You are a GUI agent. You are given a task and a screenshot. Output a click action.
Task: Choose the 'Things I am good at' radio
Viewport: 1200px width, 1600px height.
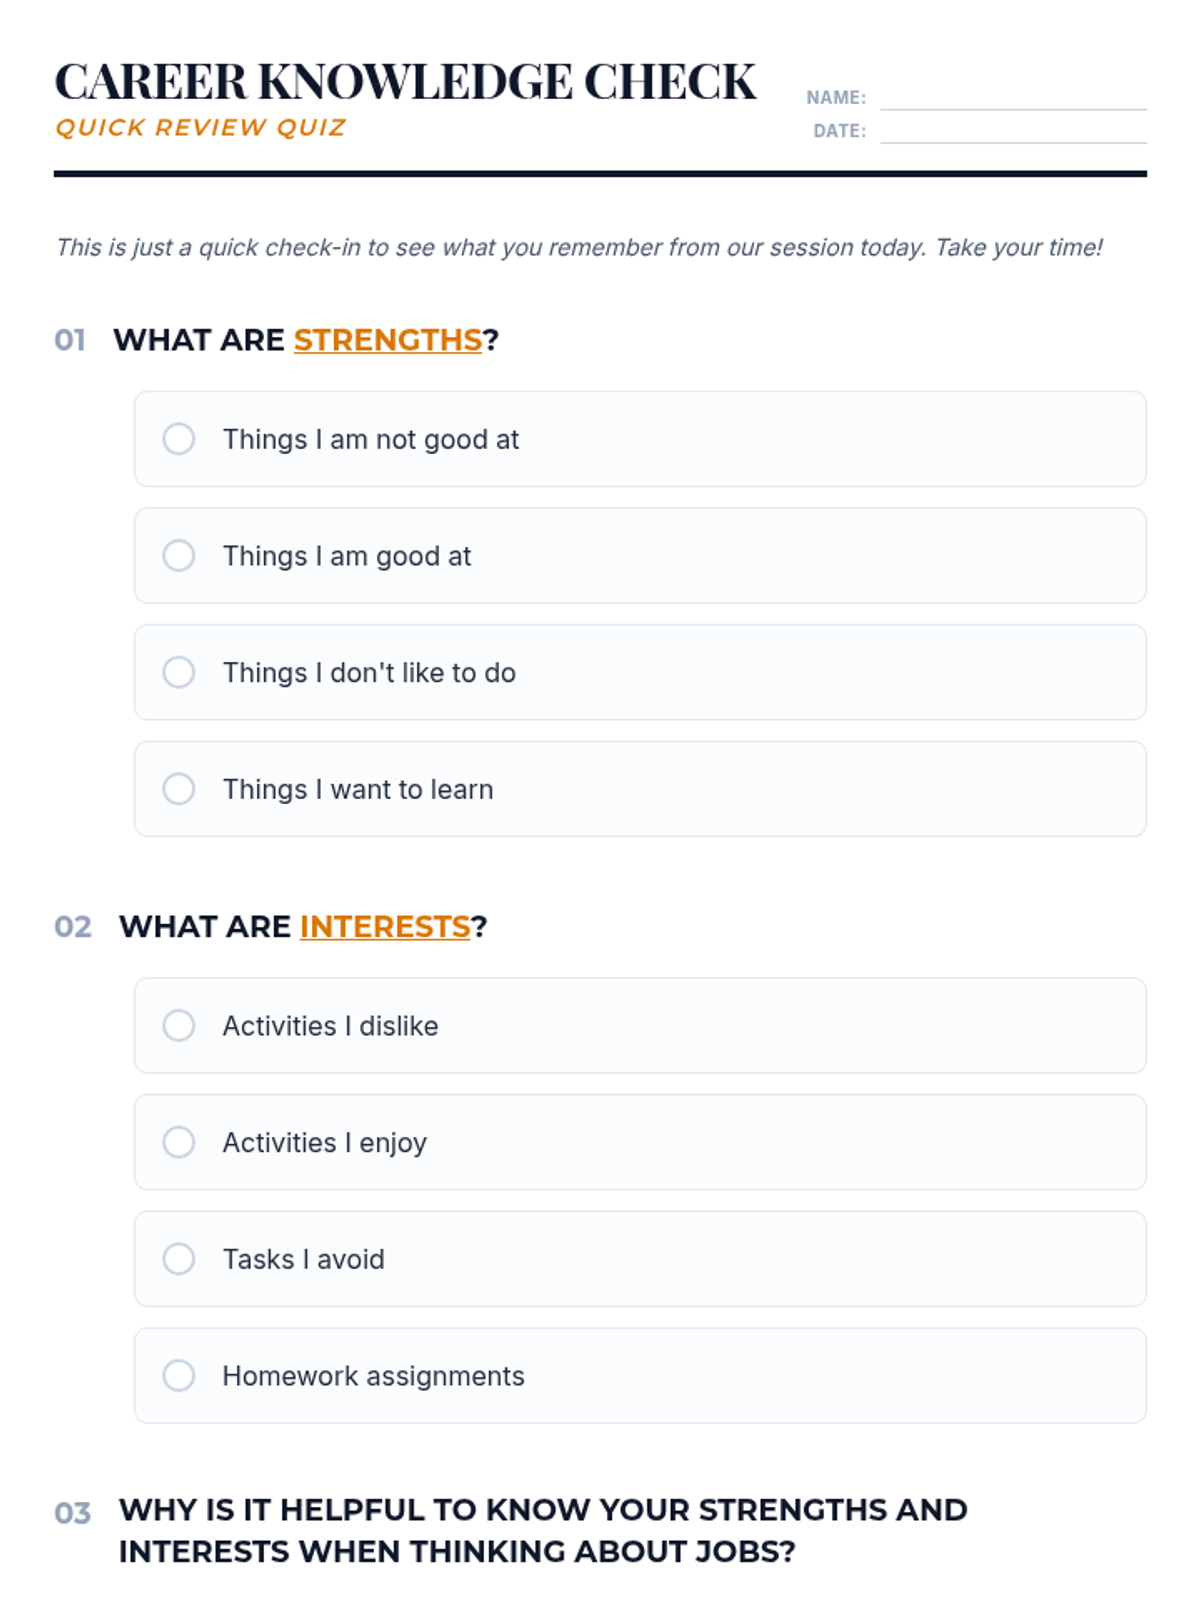[x=179, y=556]
